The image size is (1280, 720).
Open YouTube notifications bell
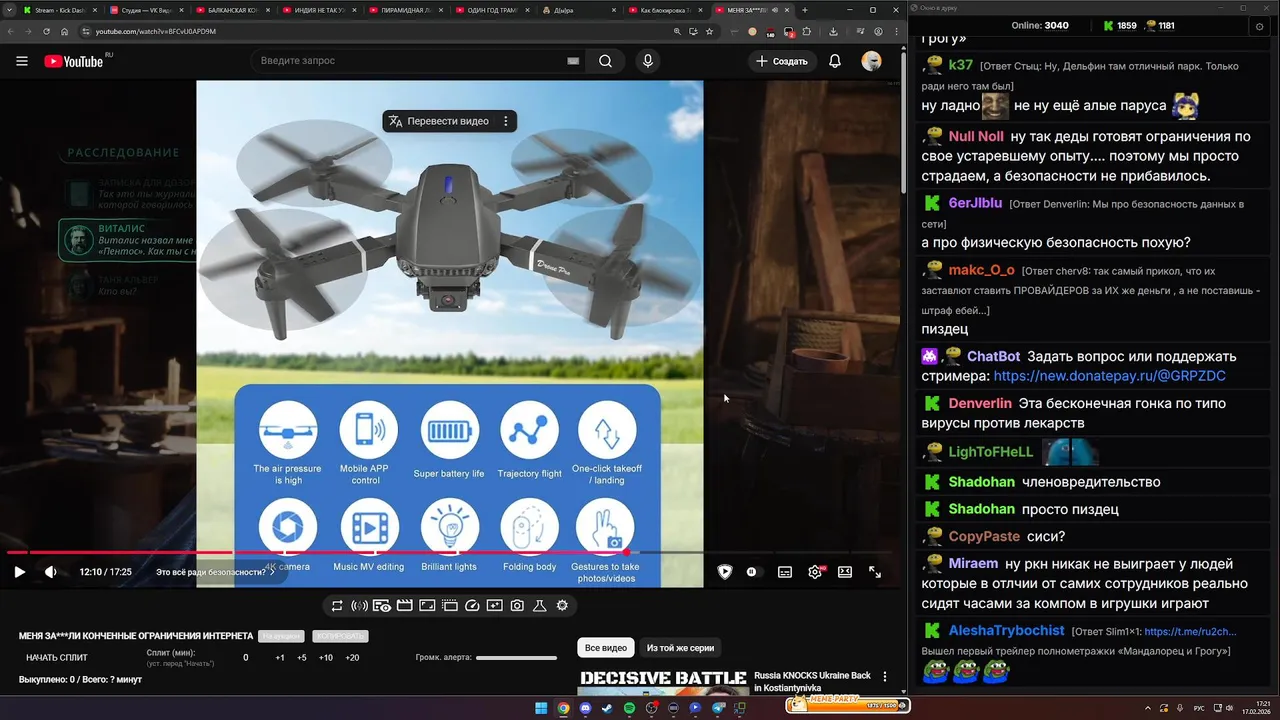[835, 61]
